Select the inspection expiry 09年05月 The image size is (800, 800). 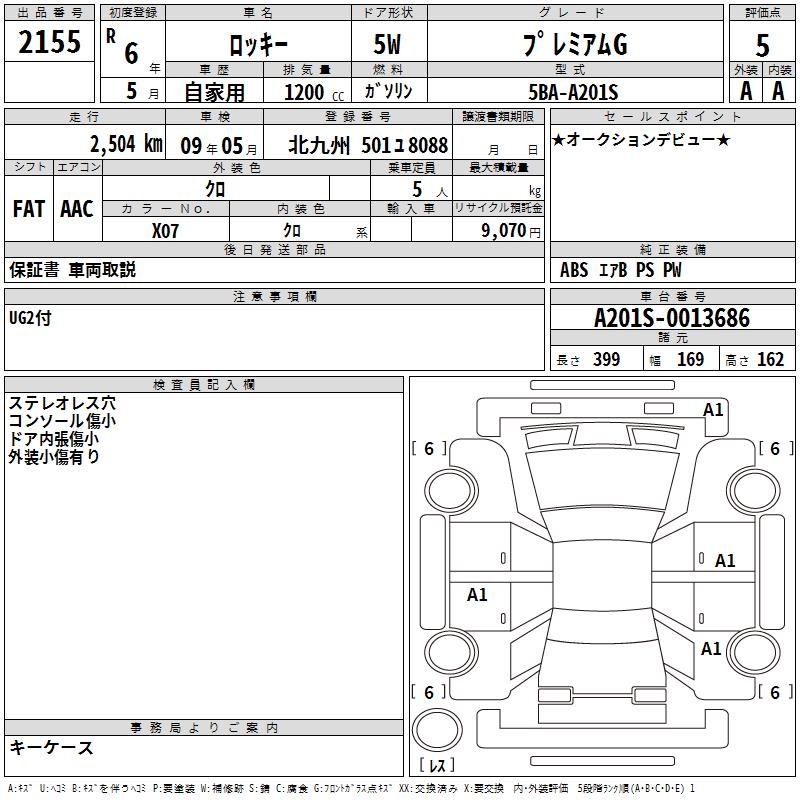219,146
